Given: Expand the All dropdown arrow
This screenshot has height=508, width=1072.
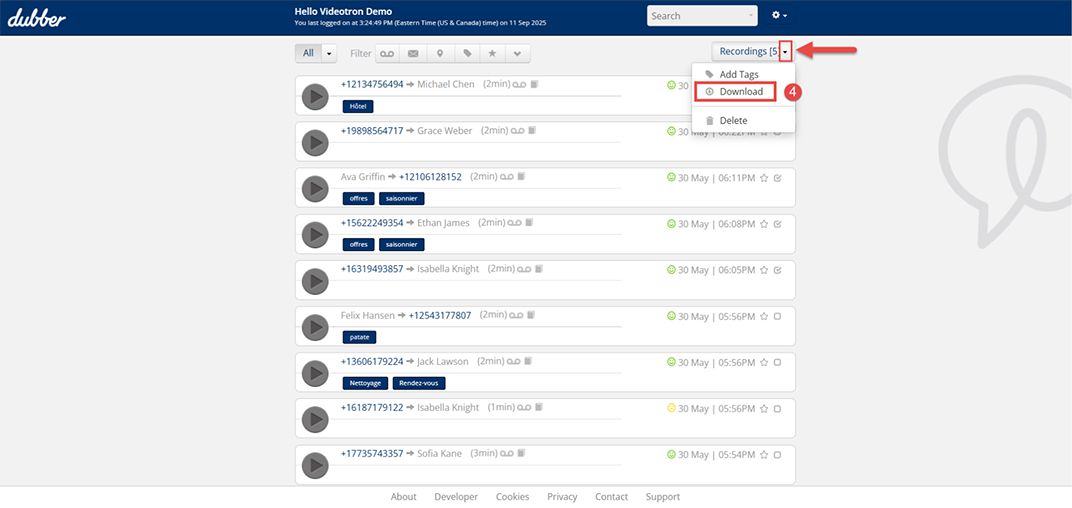Looking at the screenshot, I should pyautogui.click(x=329, y=53).
